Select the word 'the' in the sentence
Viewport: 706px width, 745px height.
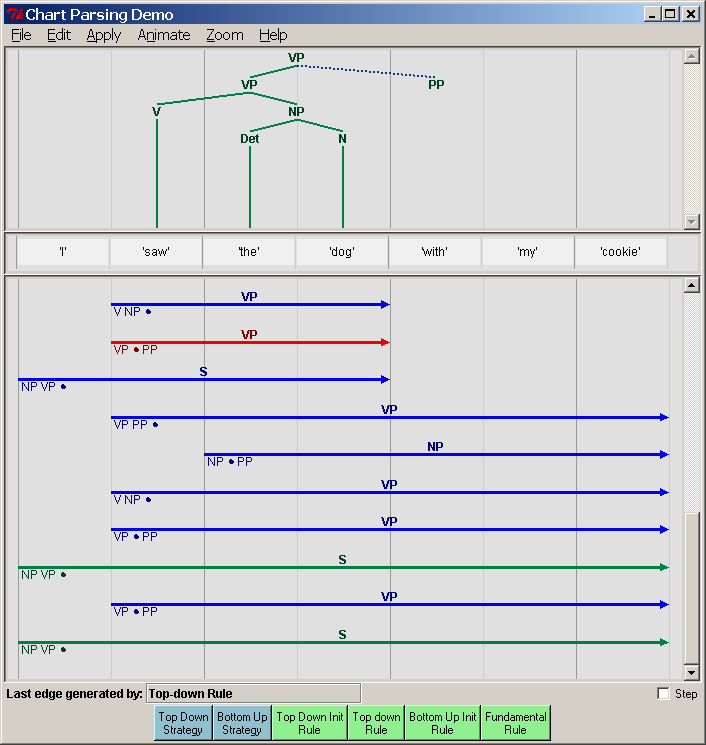click(x=249, y=251)
